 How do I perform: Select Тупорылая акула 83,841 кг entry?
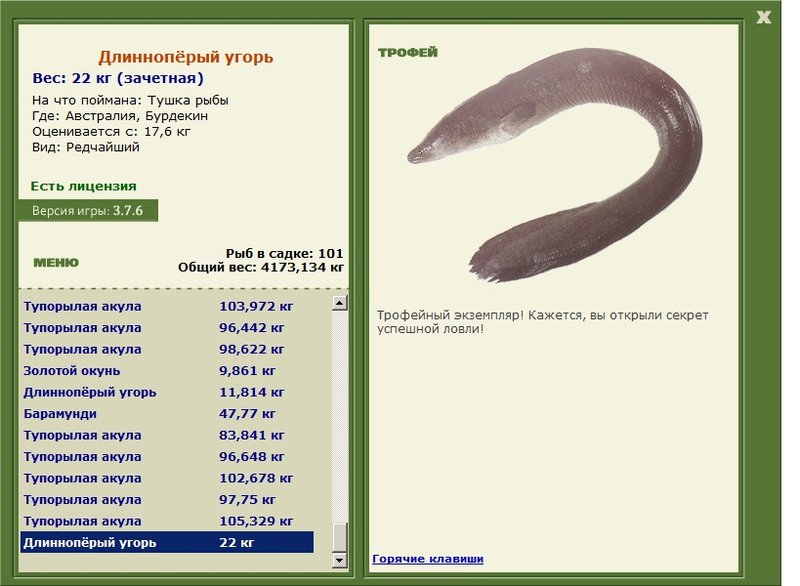pyautogui.click(x=167, y=435)
